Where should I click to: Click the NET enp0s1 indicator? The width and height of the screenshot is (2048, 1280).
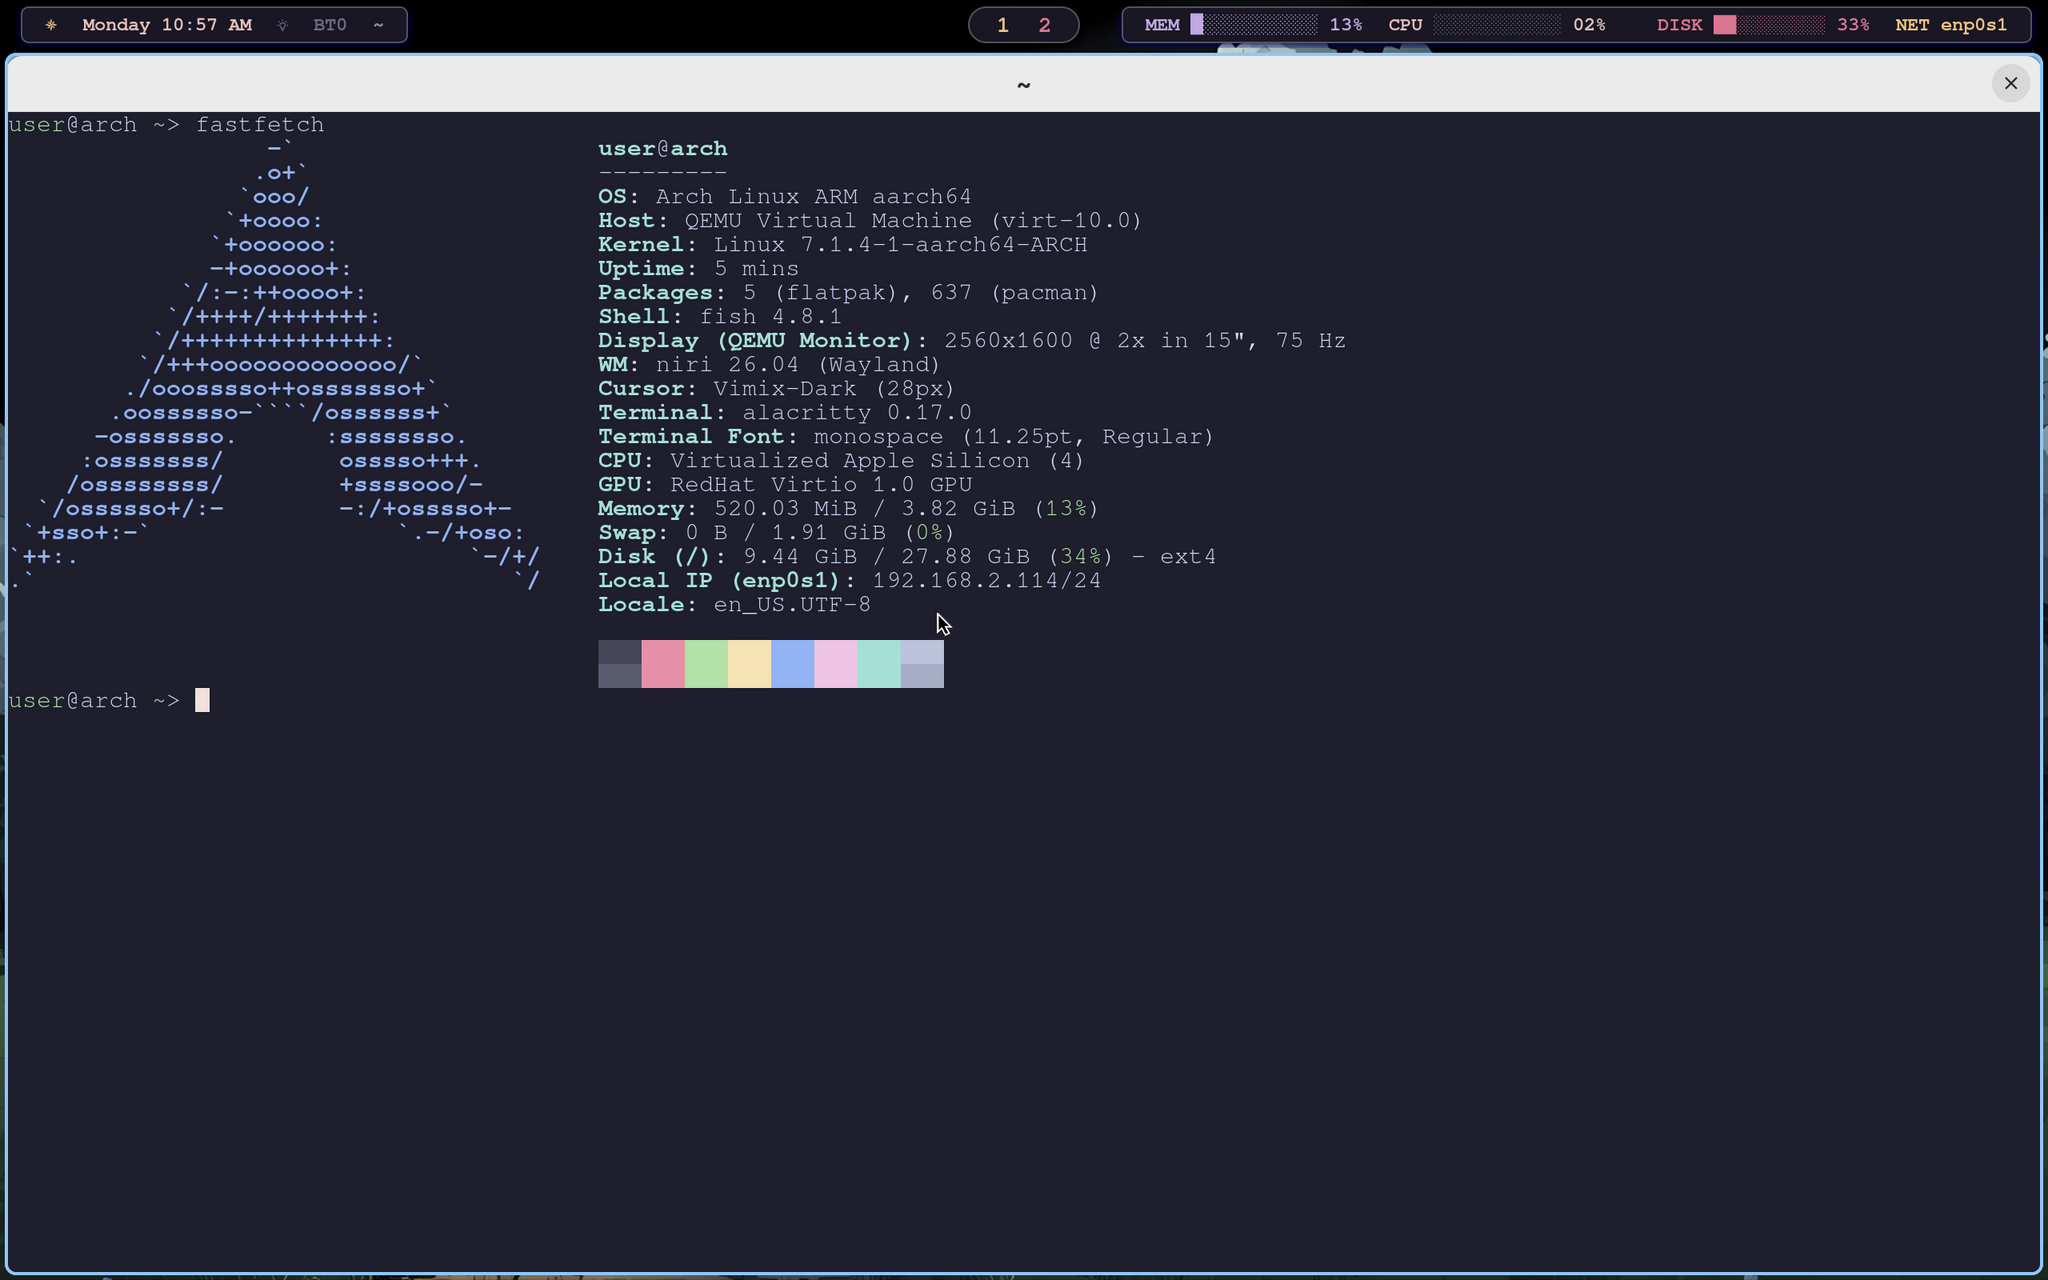[x=1951, y=25]
